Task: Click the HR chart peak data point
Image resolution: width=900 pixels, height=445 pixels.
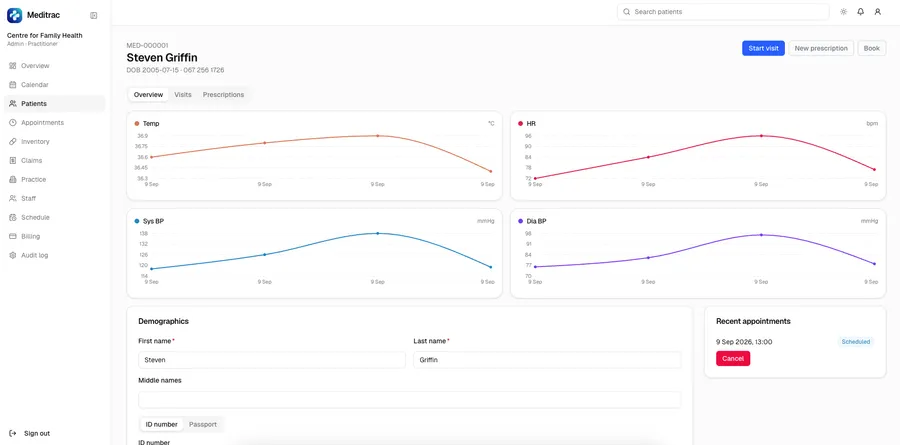Action: click(x=761, y=136)
